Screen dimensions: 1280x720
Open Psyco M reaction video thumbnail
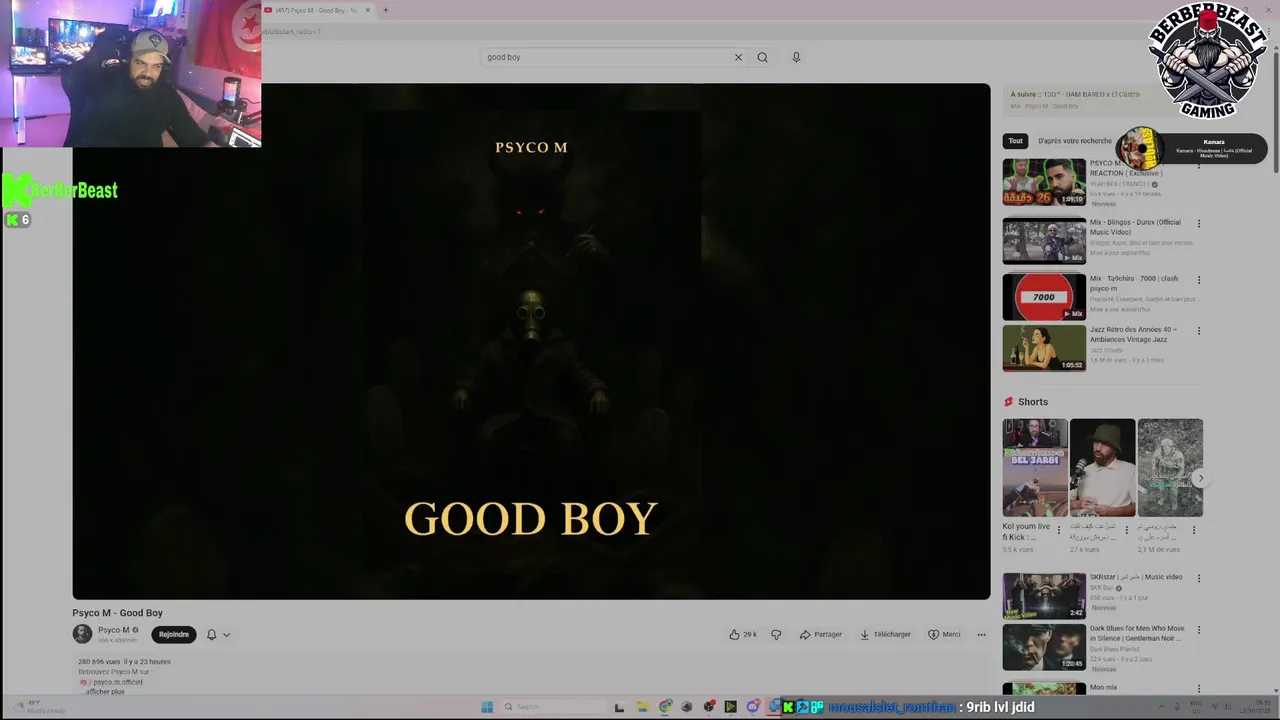[1044, 182]
